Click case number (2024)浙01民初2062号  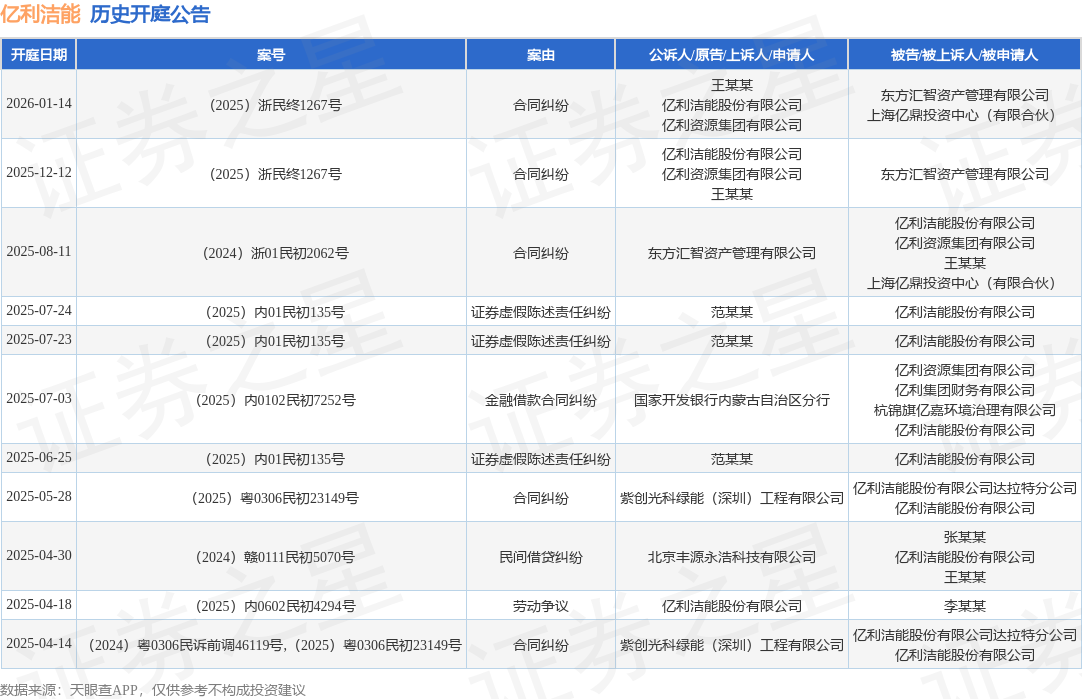(x=275, y=253)
